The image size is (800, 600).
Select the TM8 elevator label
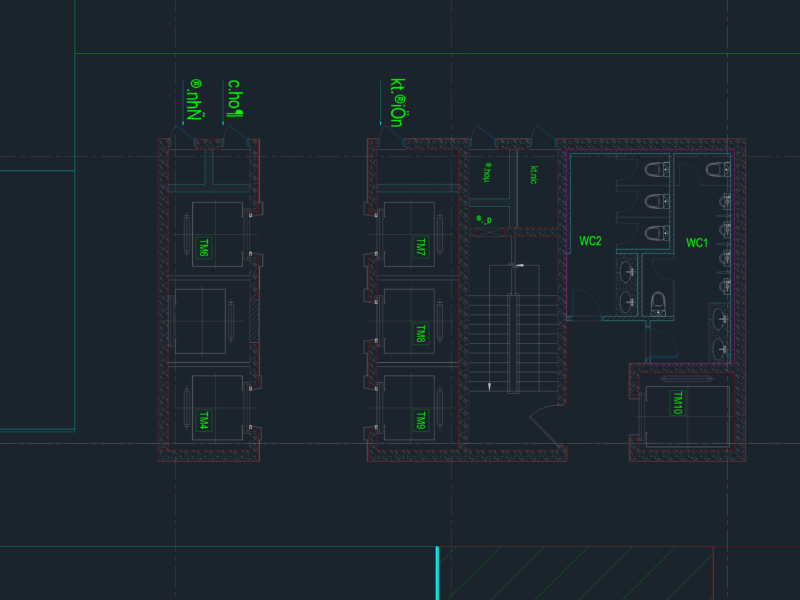click(420, 334)
